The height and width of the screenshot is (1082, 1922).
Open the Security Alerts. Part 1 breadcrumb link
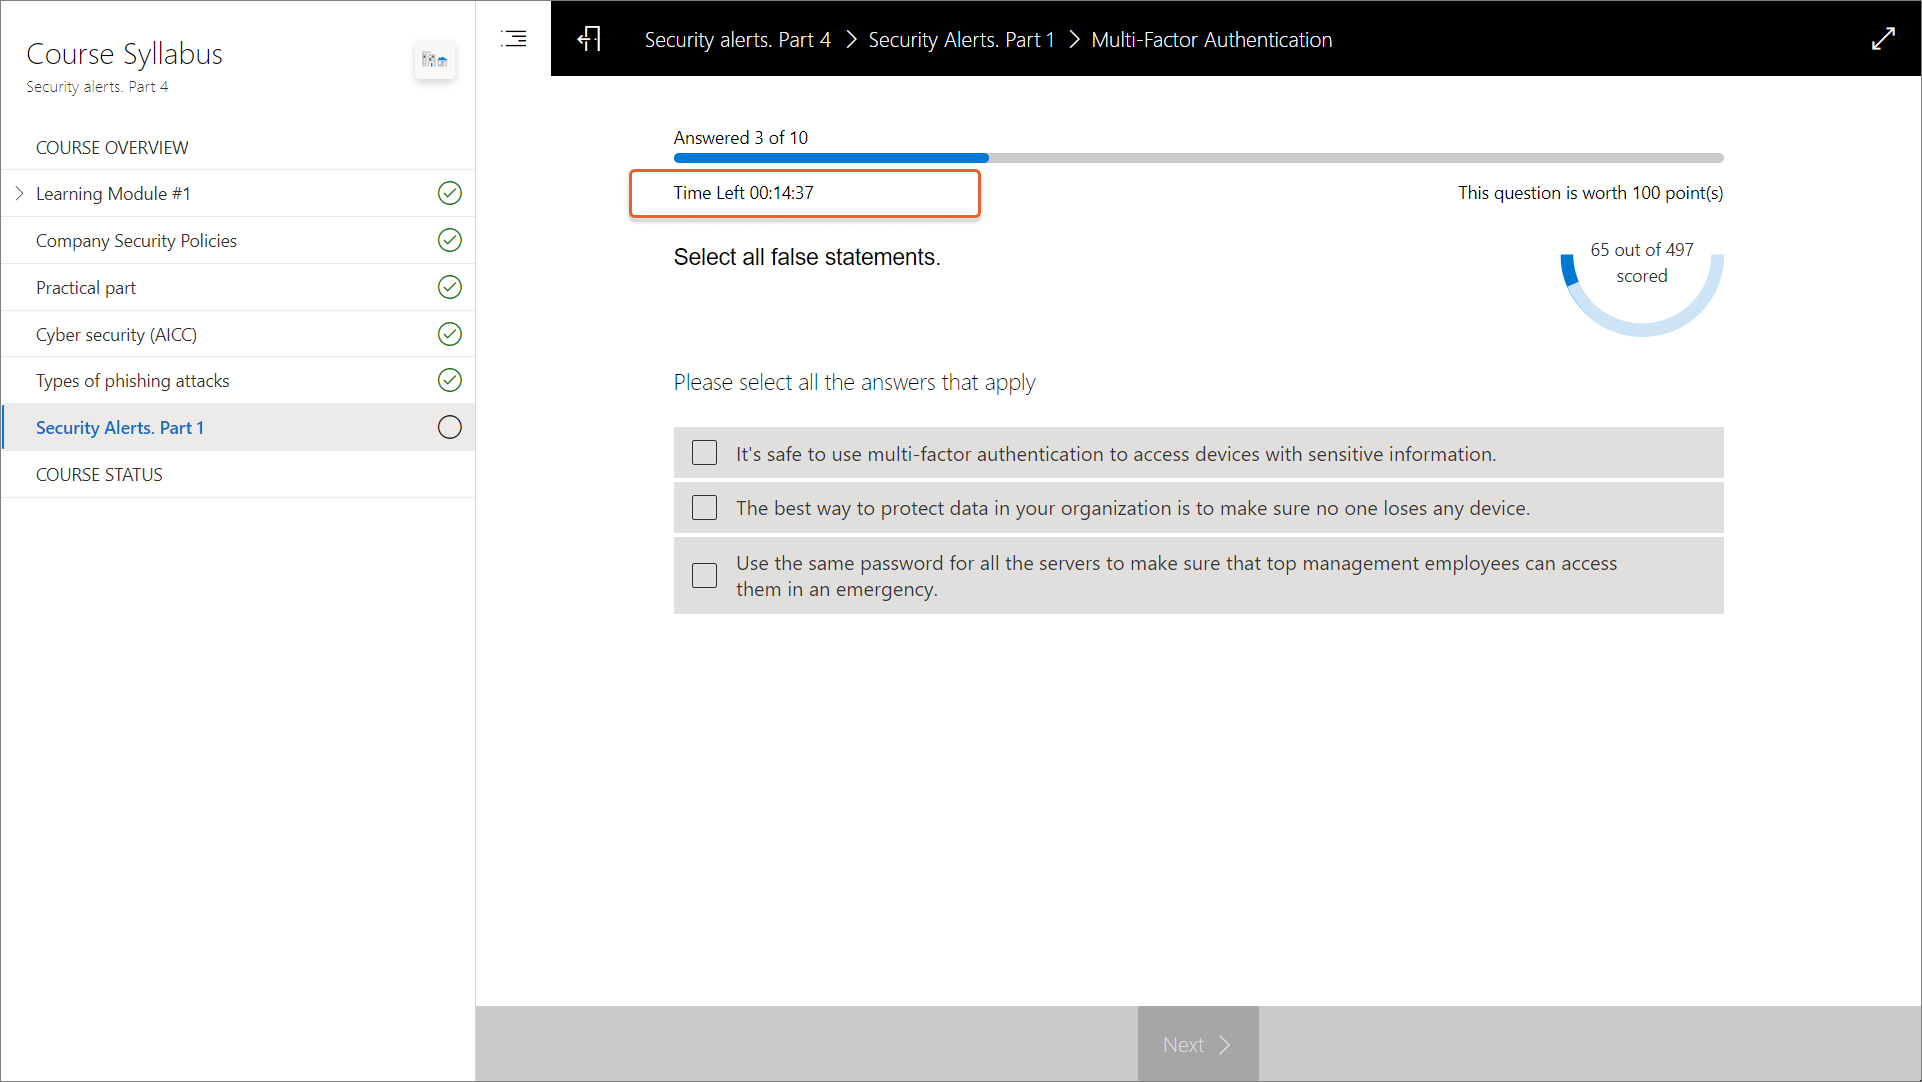[960, 40]
